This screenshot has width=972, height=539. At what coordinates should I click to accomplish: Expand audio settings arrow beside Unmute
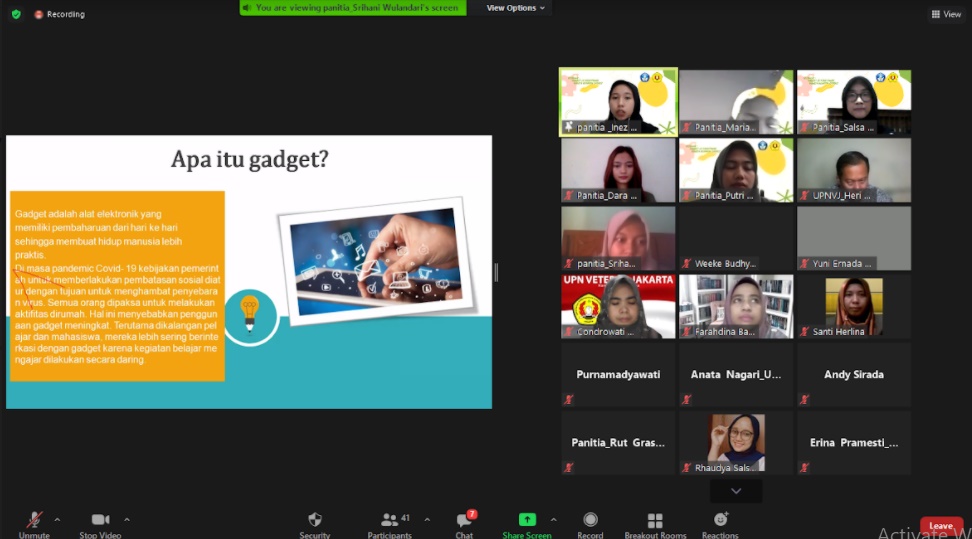coord(57,519)
